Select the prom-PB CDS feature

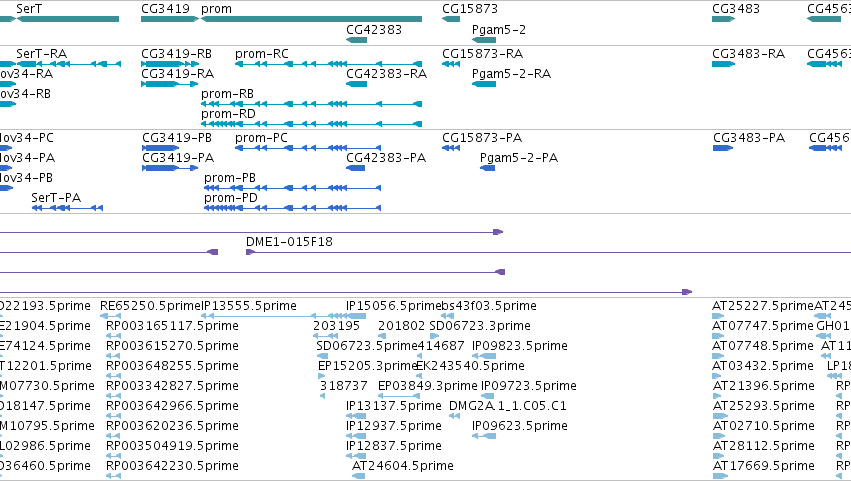pyautogui.click(x=293, y=188)
